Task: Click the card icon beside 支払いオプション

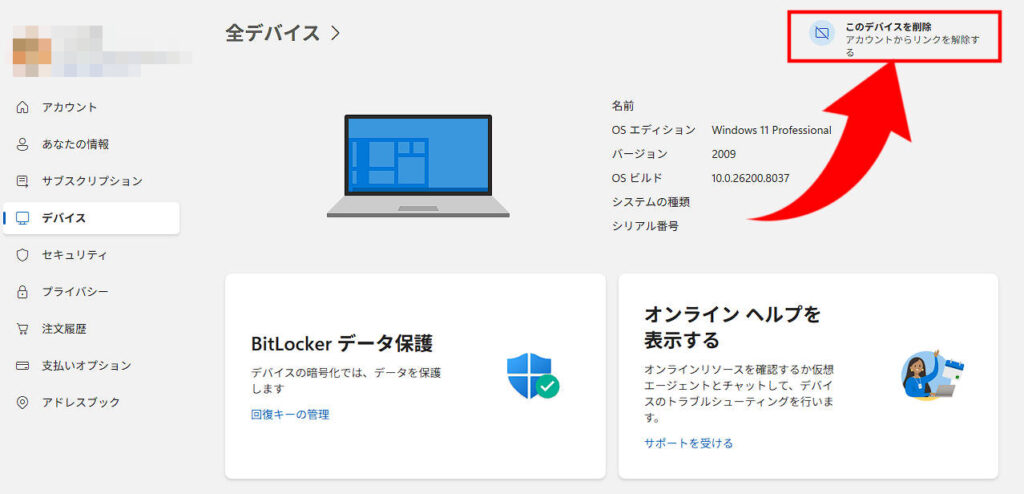Action: click(x=23, y=365)
